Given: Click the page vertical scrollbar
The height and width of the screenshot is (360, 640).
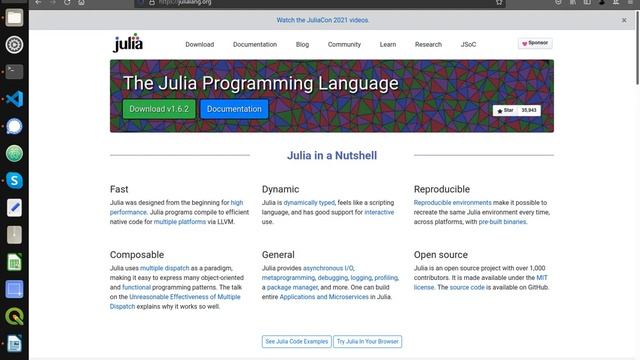Looking at the screenshot, I should (x=637, y=48).
